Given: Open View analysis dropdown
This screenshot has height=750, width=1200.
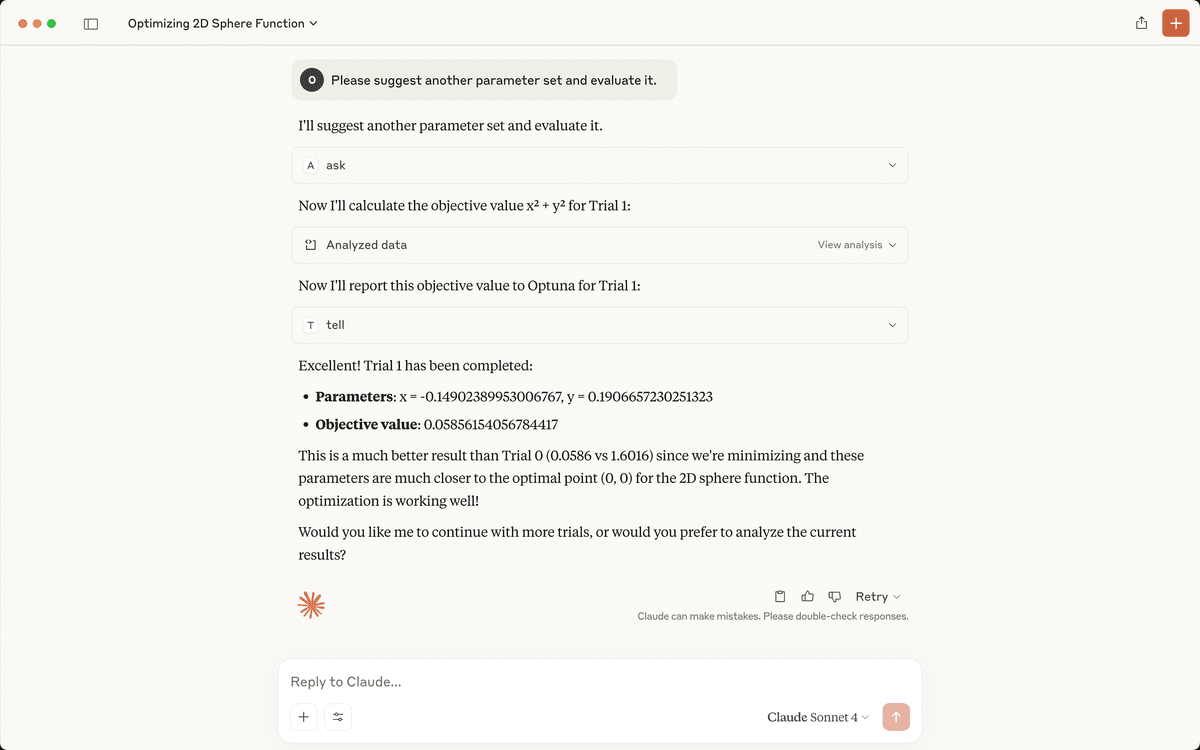Looking at the screenshot, I should point(857,245).
